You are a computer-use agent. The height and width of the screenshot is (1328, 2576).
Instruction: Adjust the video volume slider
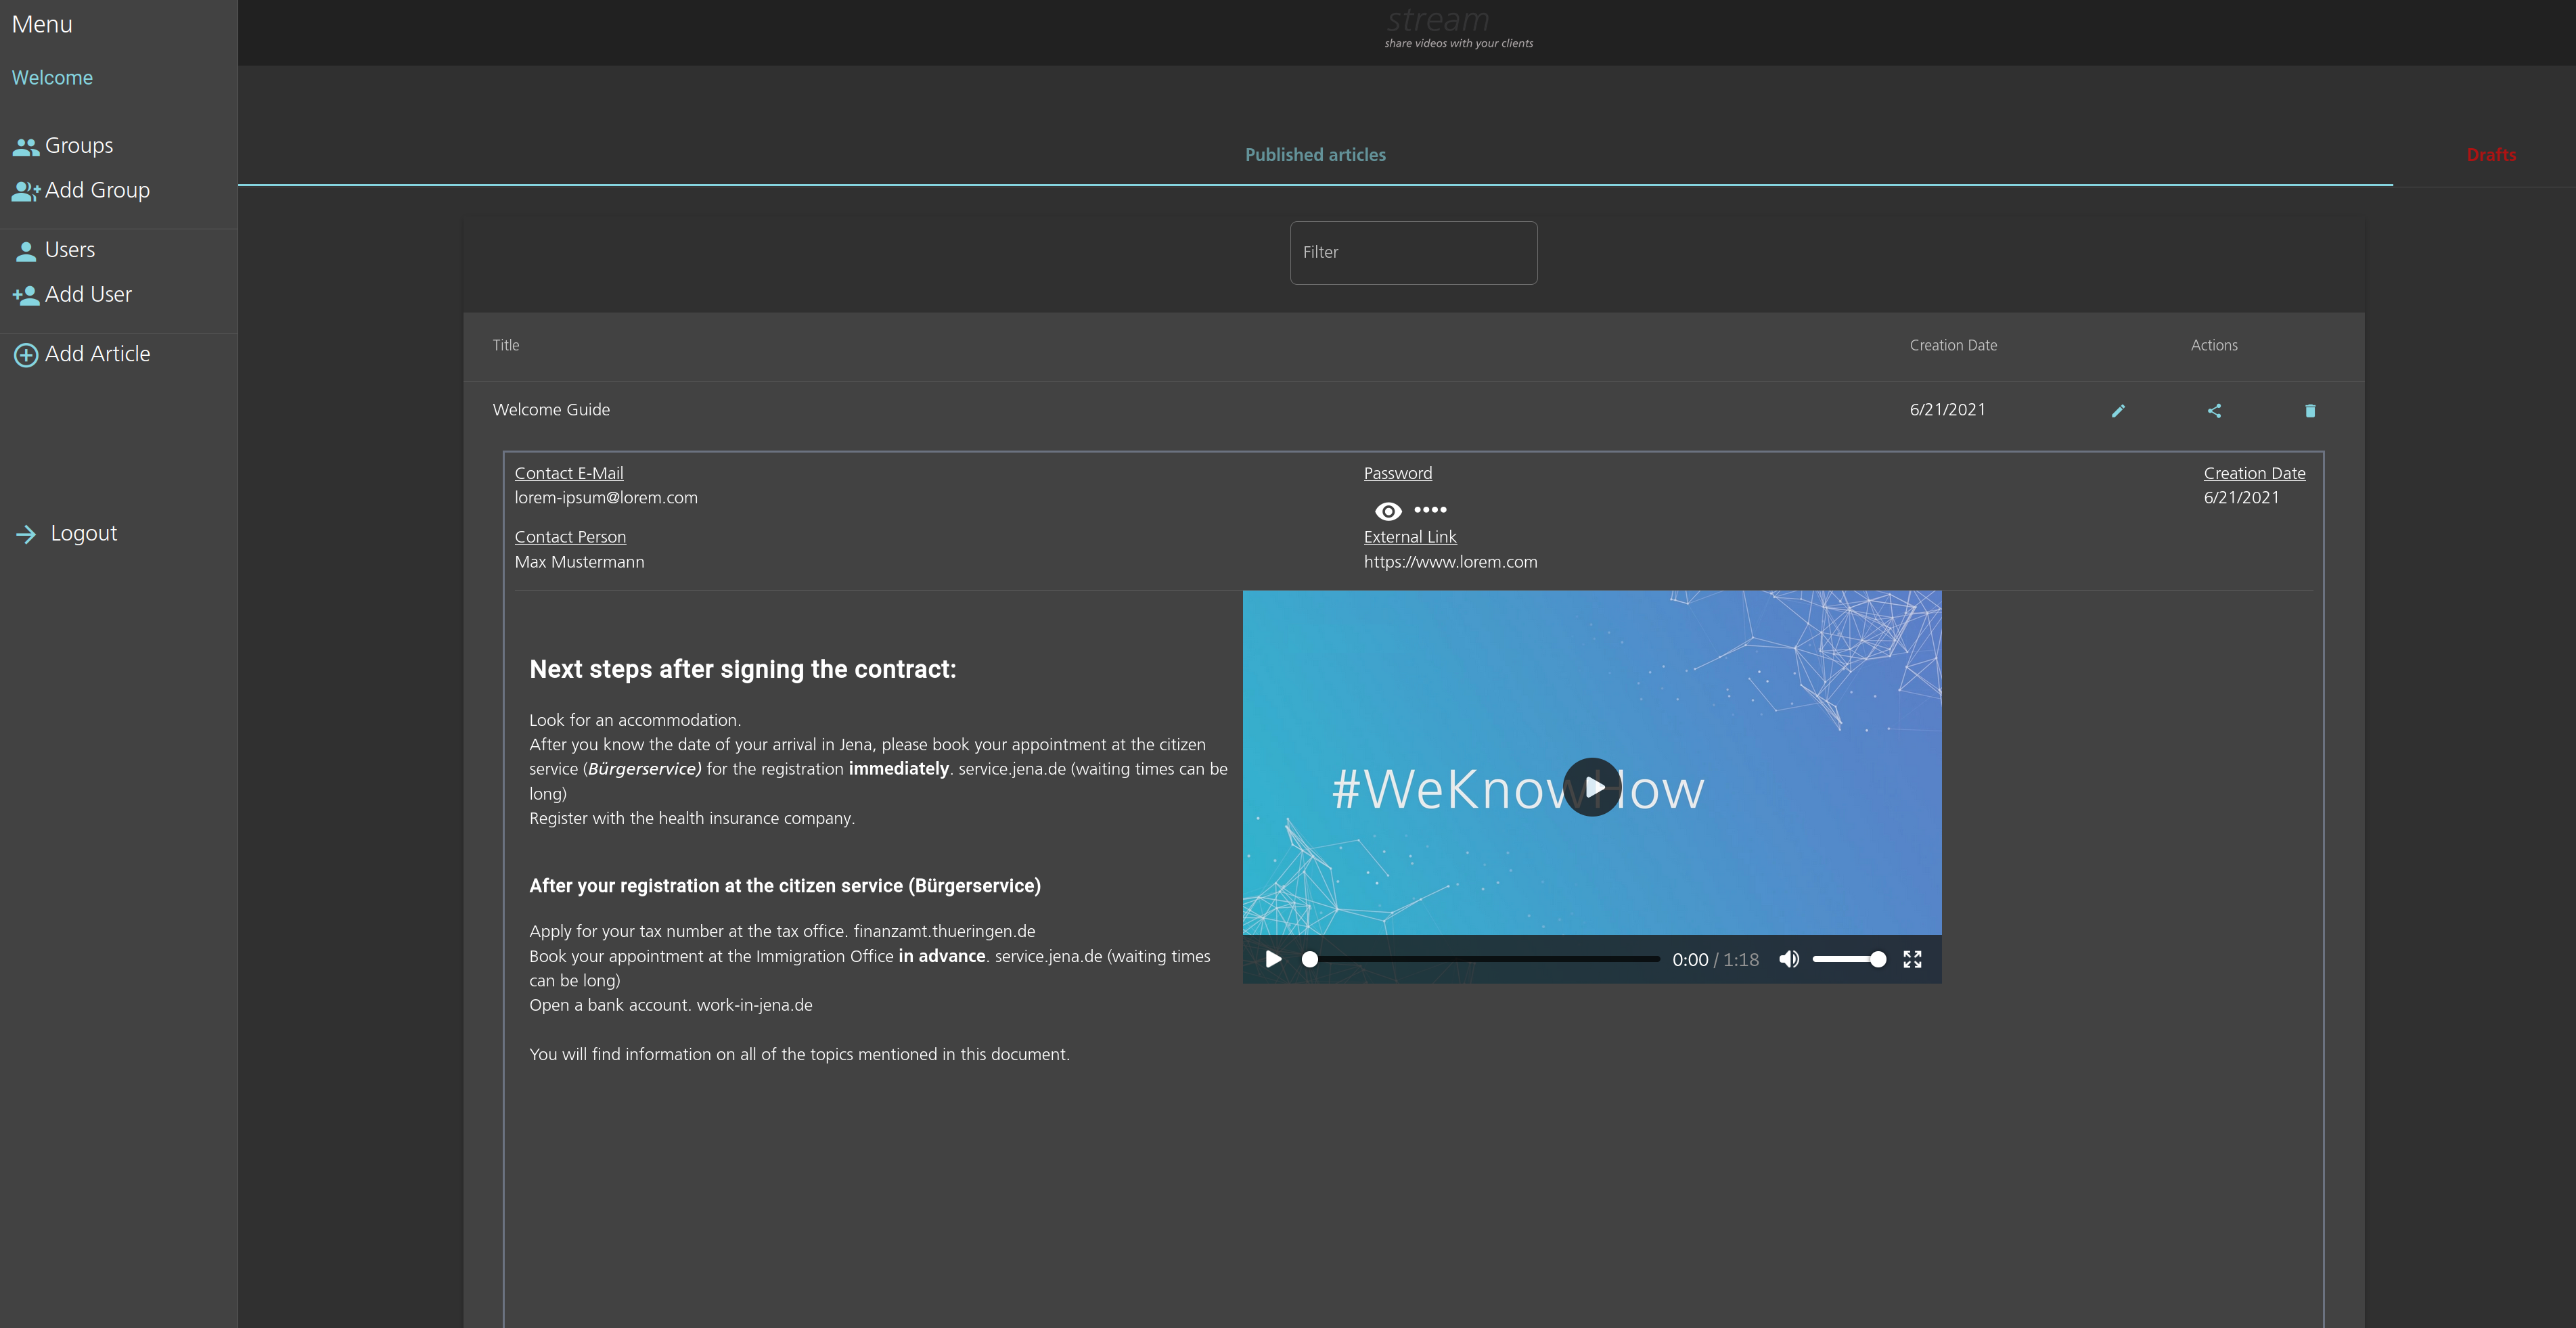[x=1848, y=959]
